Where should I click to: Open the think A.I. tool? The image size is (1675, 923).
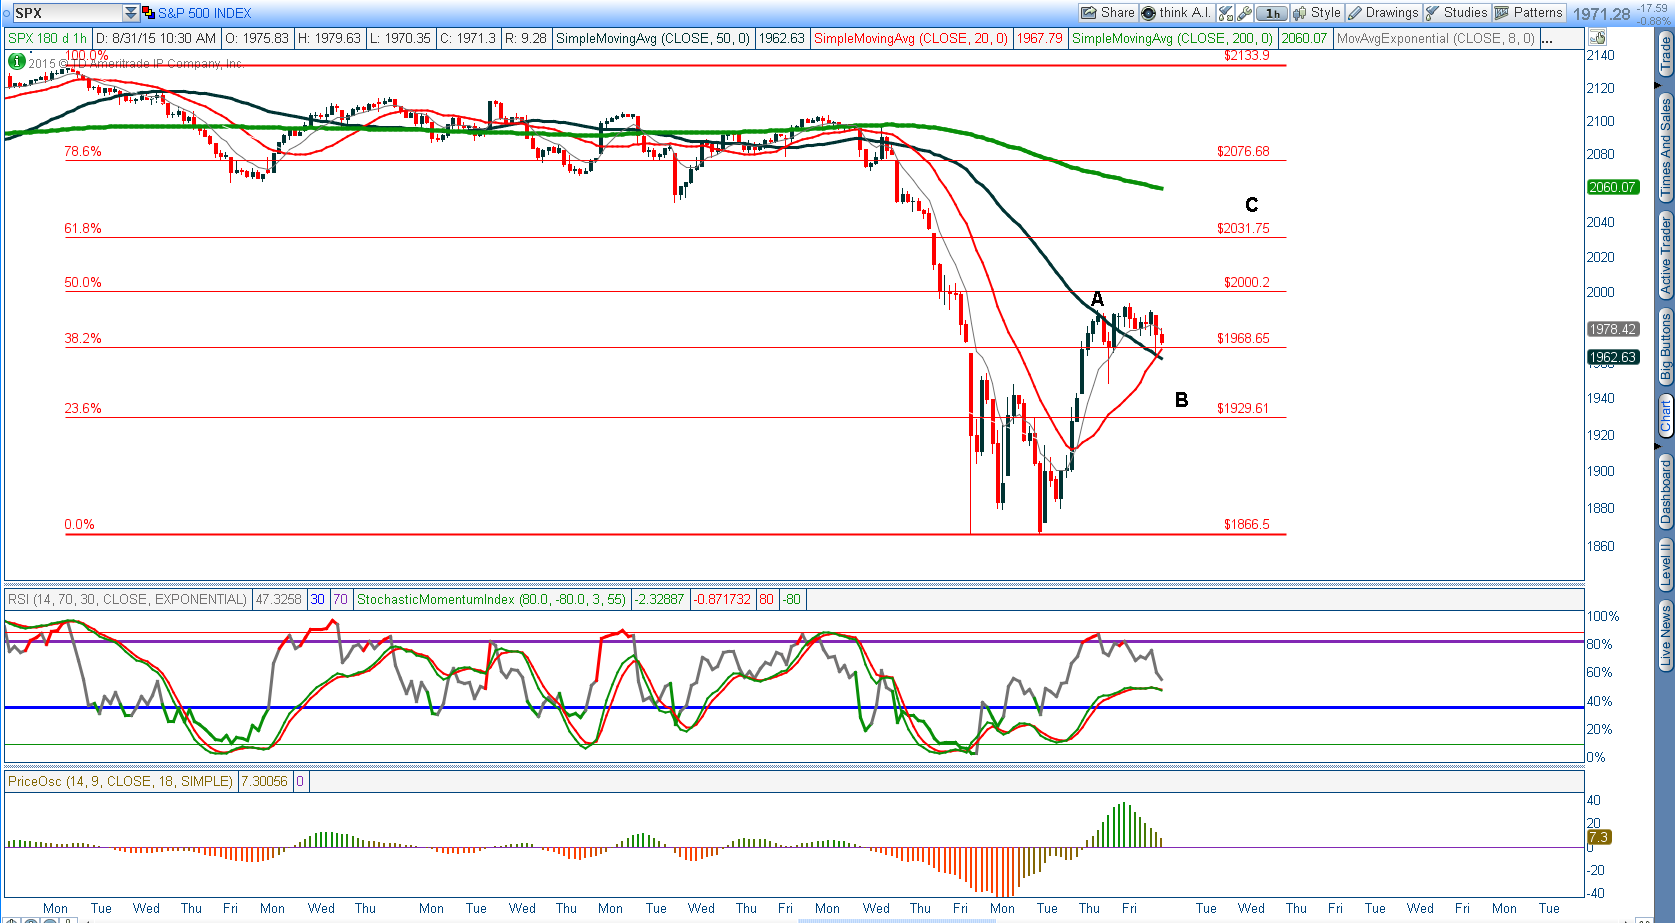point(1176,13)
